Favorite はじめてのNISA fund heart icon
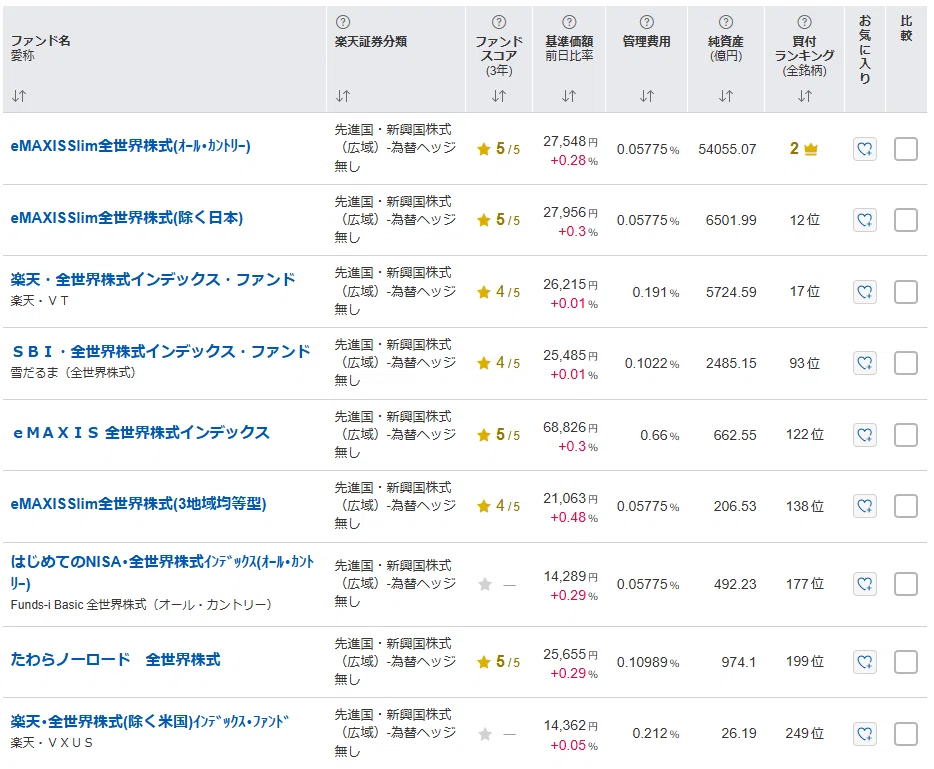Viewport: 934px width, 769px height. 865,584
